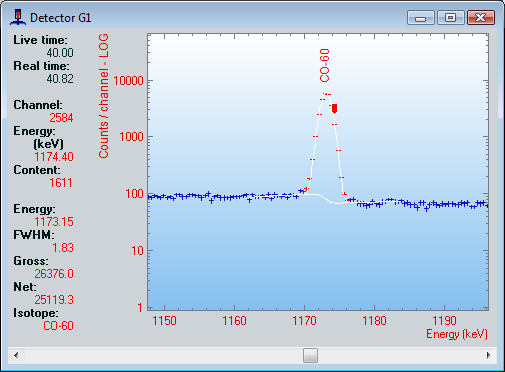Click the CO-60 peak label in the spectrum

tap(324, 65)
